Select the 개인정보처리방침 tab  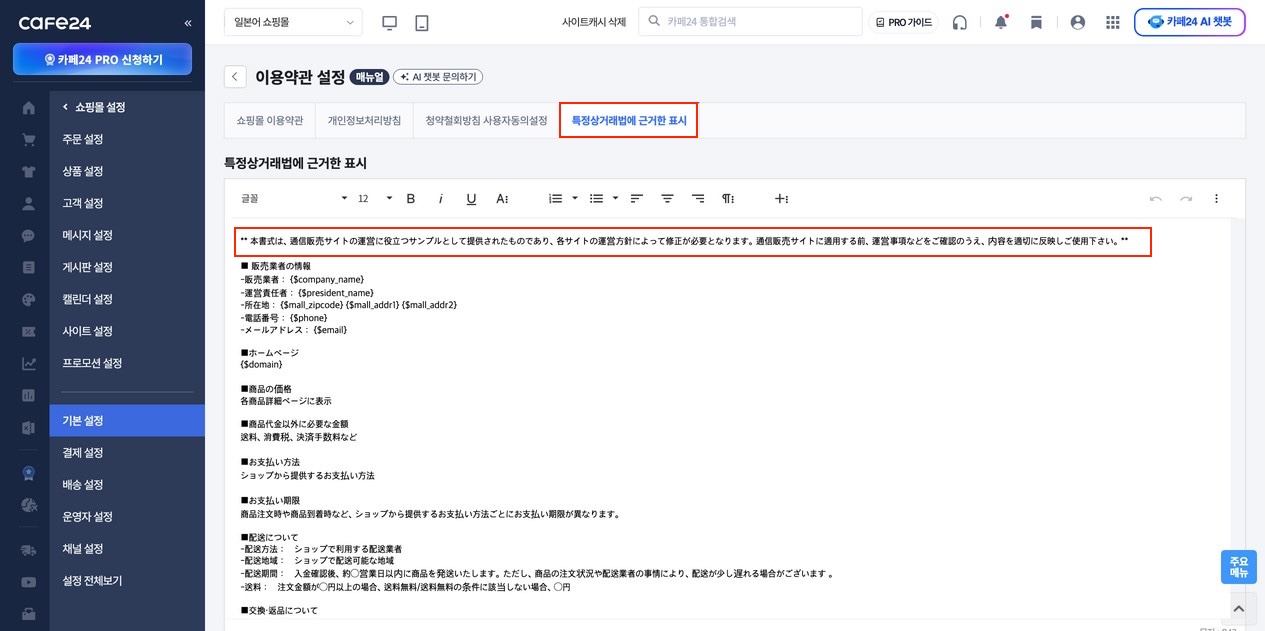coord(365,120)
